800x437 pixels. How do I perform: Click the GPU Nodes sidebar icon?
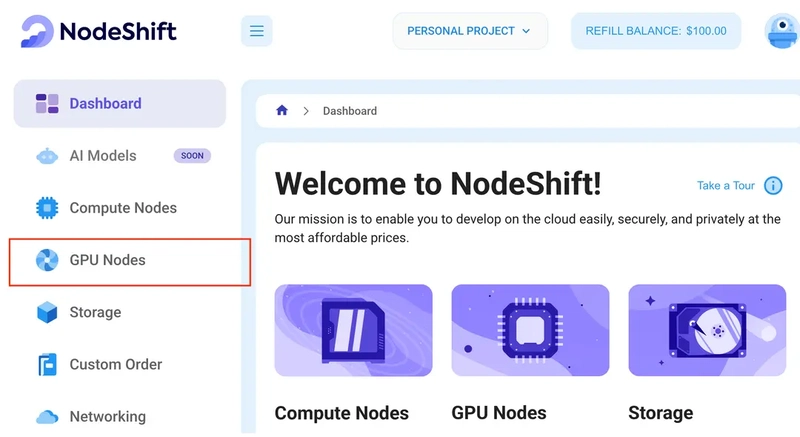47,260
